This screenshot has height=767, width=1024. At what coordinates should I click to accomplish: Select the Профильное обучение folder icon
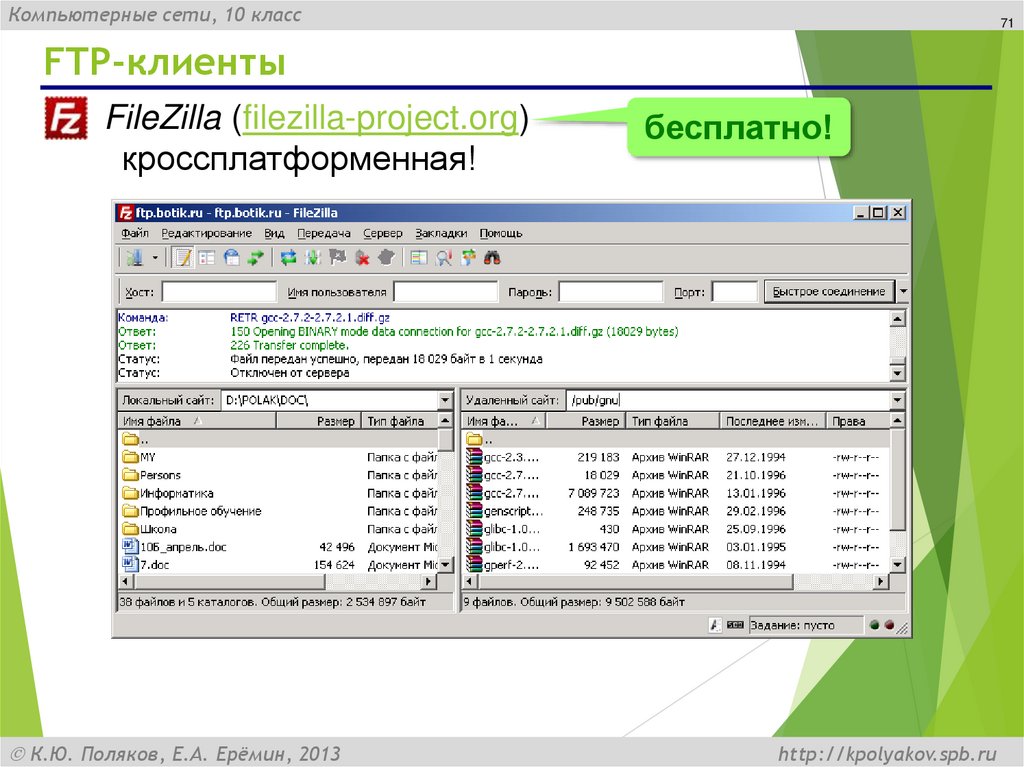(130, 511)
